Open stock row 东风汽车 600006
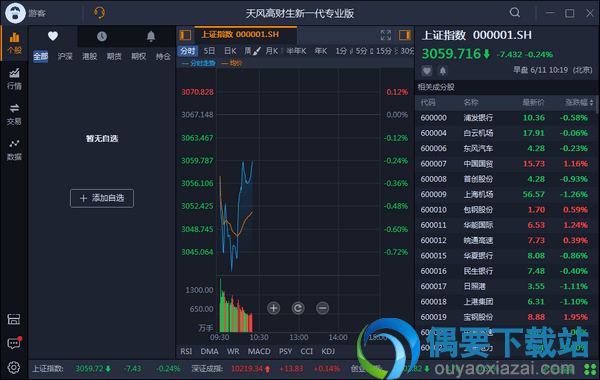600x380 pixels. point(505,148)
